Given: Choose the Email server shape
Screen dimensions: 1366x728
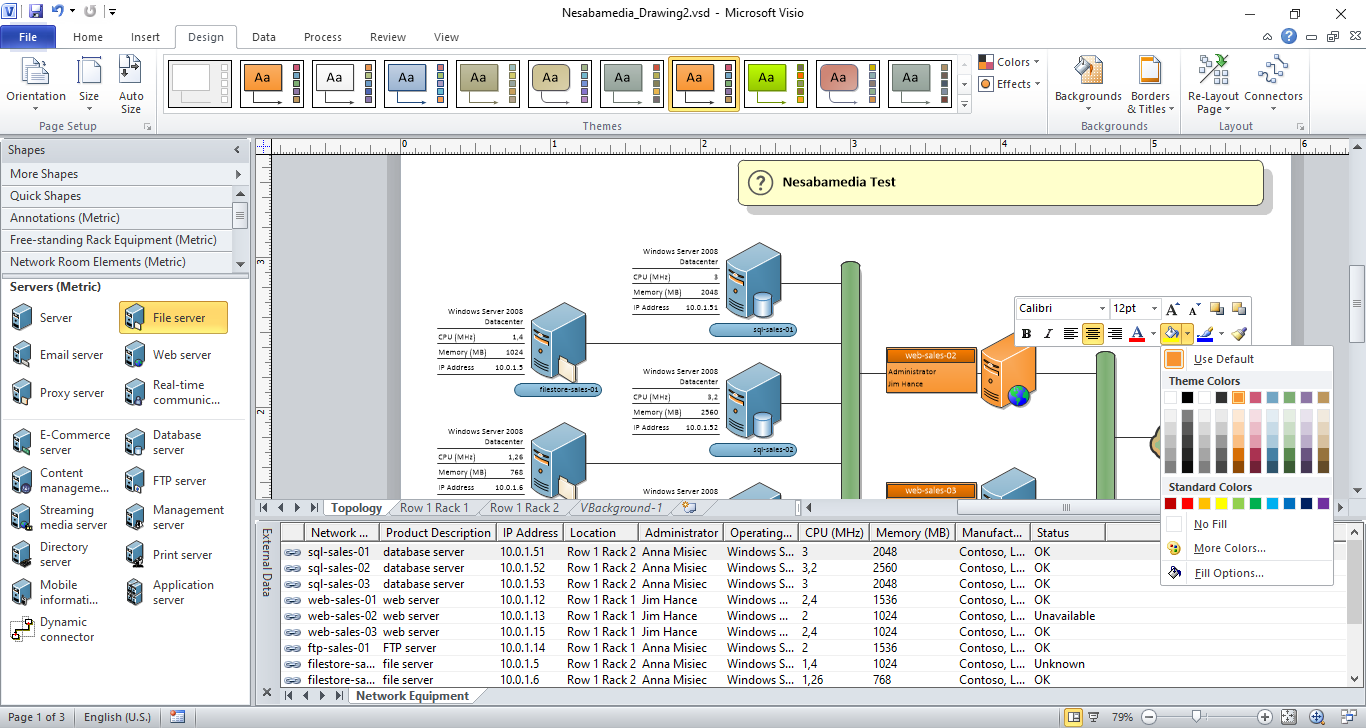Looking at the screenshot, I should pos(58,355).
